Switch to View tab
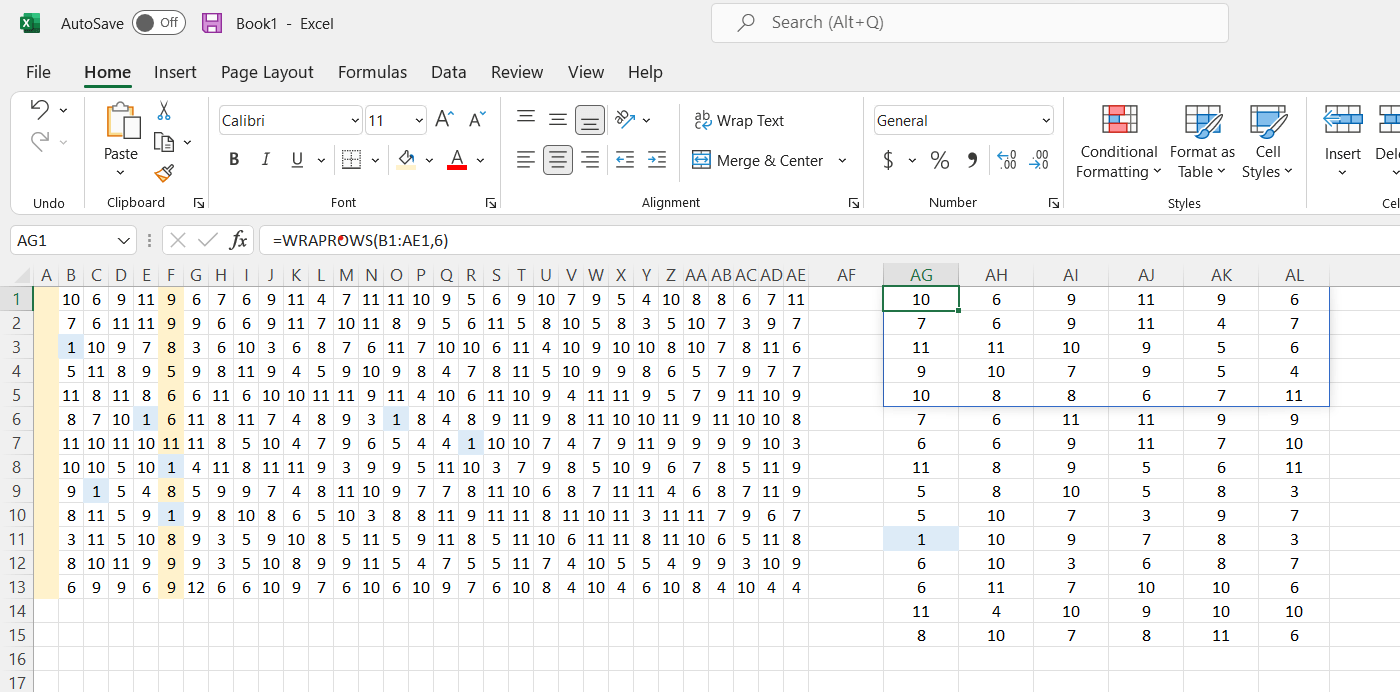This screenshot has width=1400, height=692. pyautogui.click(x=586, y=72)
